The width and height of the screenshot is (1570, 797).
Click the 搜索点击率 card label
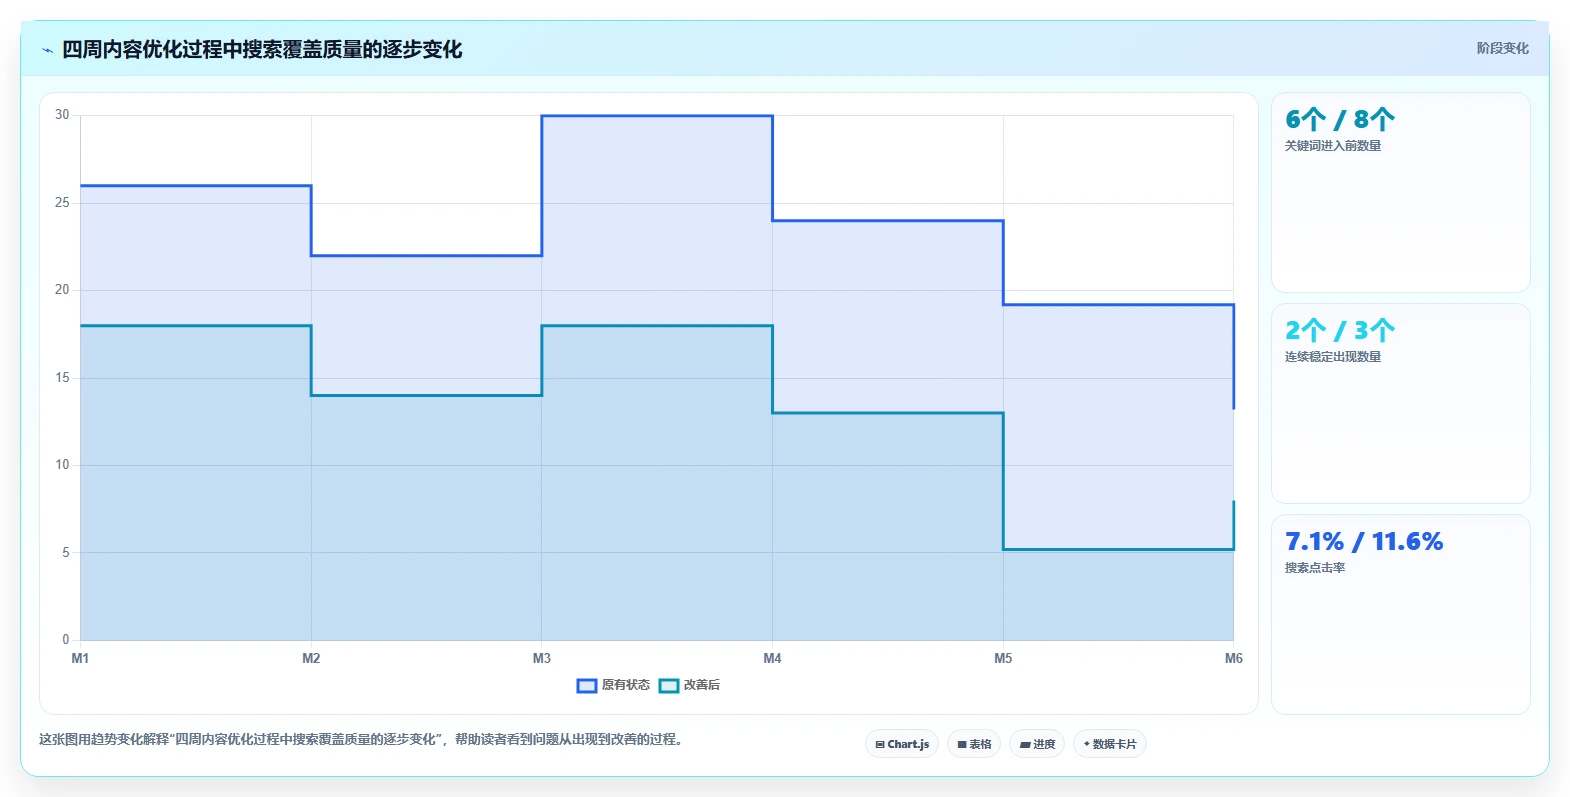1315,568
